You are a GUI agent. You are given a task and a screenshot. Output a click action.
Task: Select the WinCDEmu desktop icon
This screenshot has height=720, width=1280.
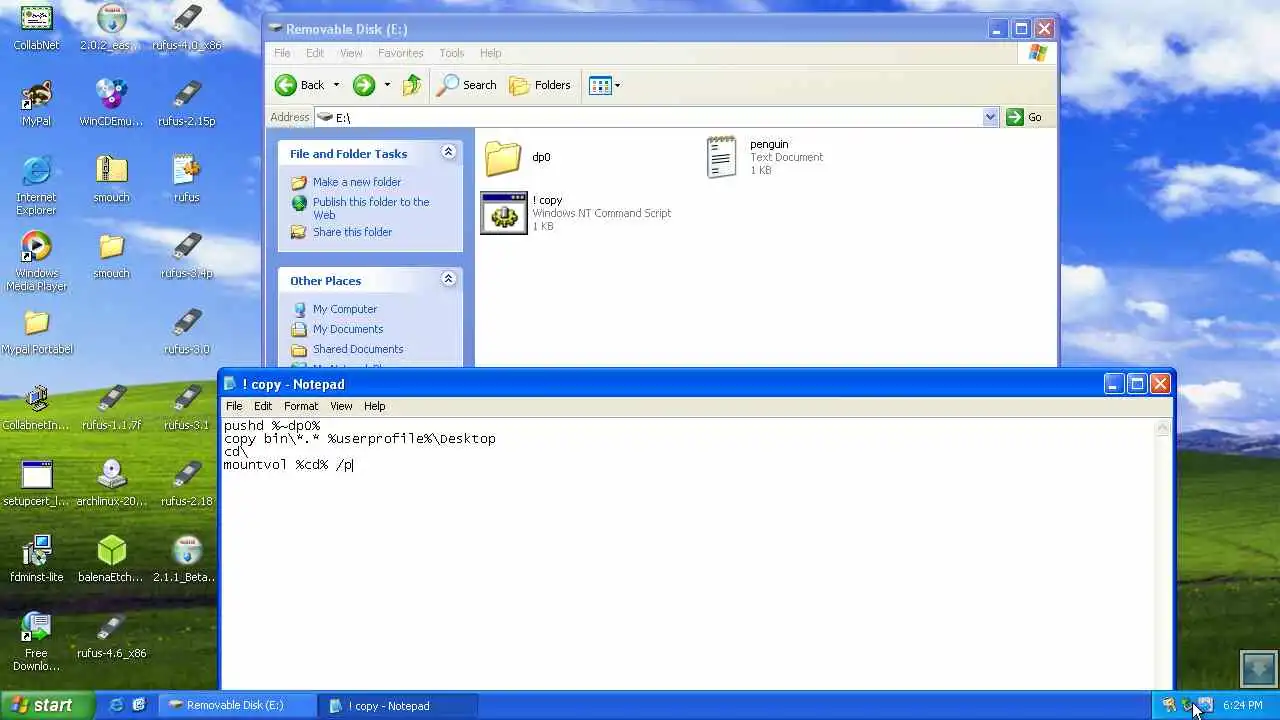coord(111,103)
